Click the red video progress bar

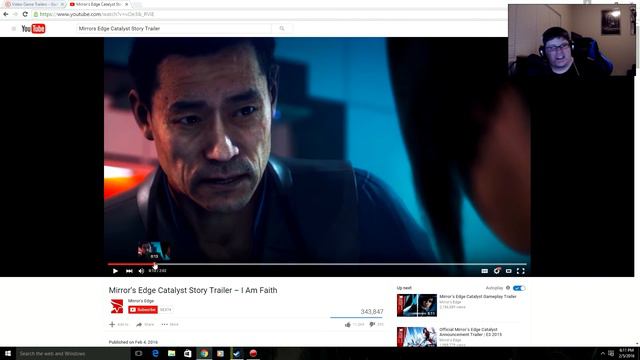click(131, 264)
